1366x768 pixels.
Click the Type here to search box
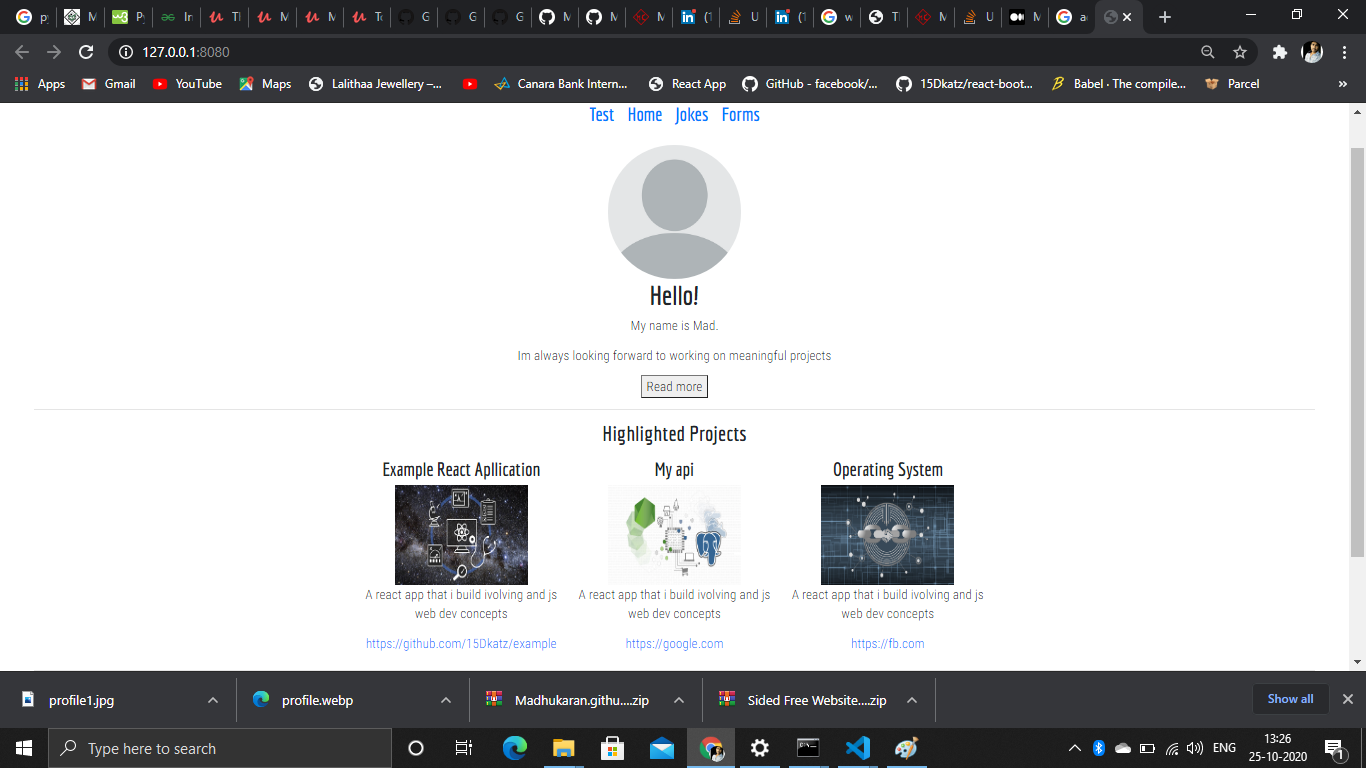[x=220, y=748]
